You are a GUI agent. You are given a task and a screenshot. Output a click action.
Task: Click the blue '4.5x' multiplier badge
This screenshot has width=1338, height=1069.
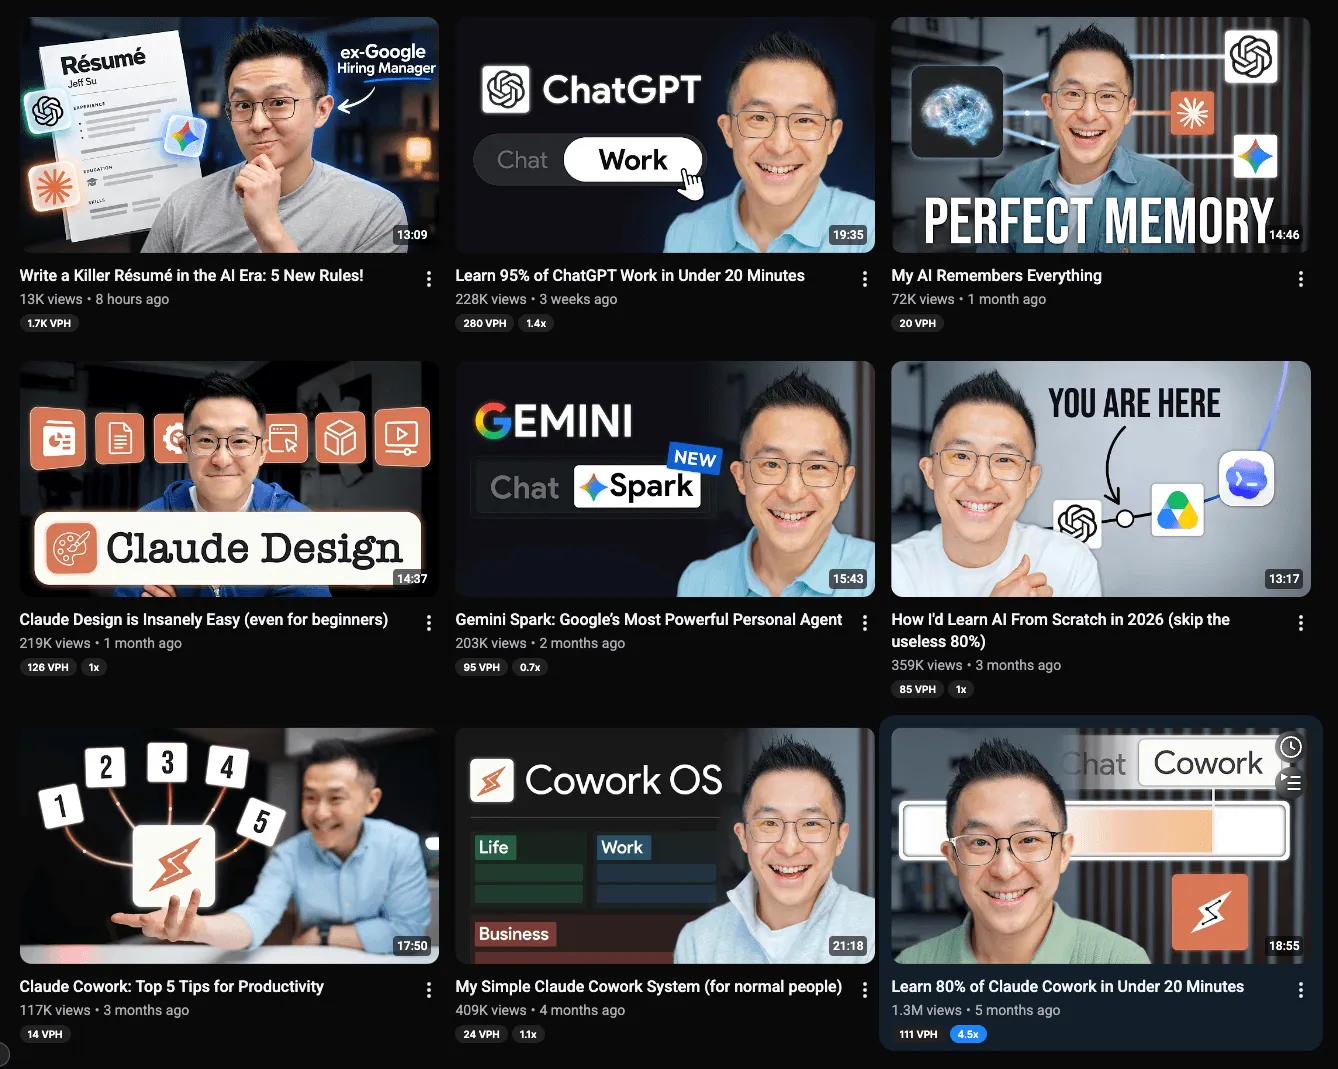(968, 1034)
